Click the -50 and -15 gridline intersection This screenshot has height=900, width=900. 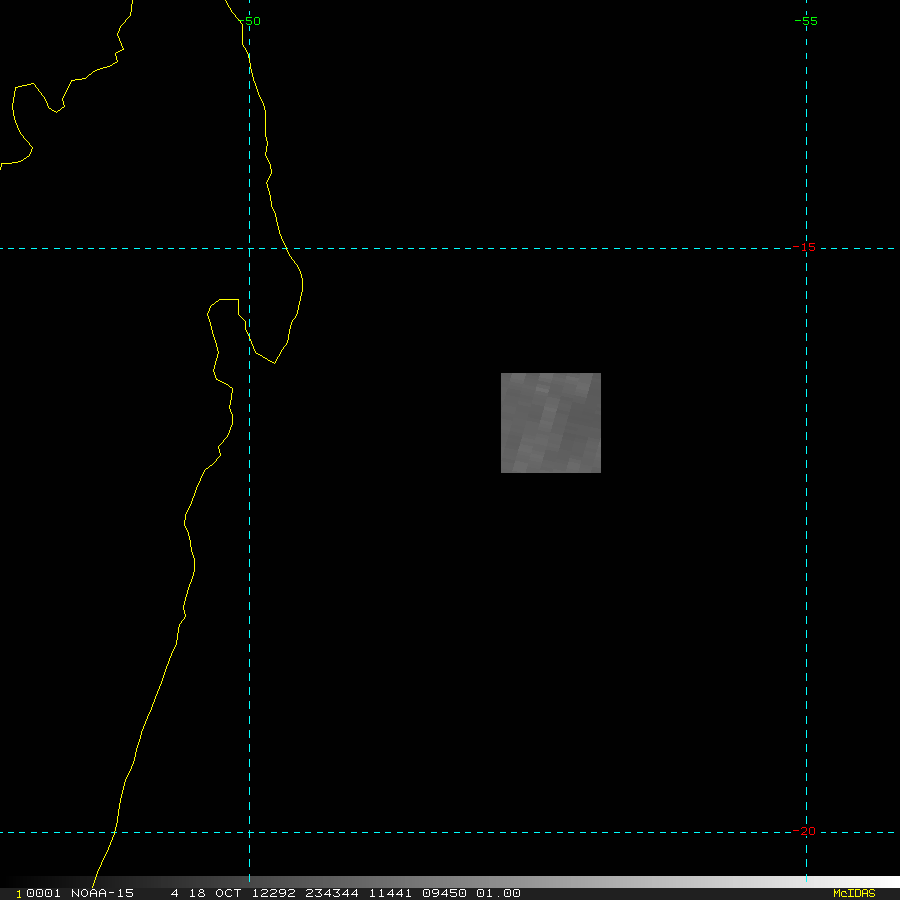point(249,248)
